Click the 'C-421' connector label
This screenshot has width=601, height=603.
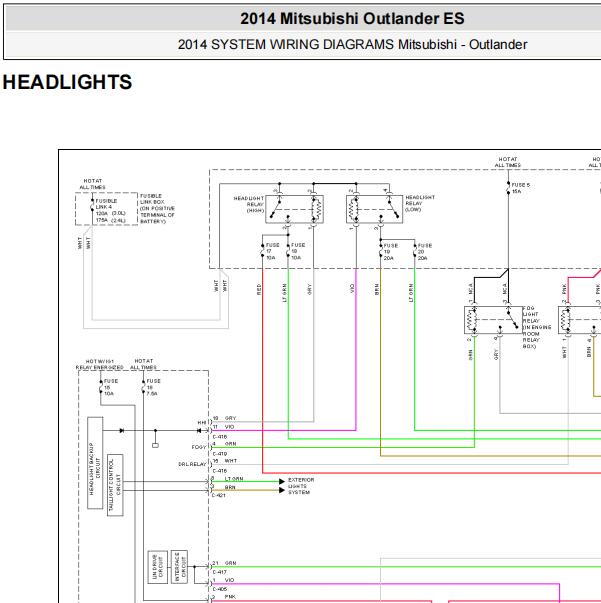pyautogui.click(x=219, y=495)
